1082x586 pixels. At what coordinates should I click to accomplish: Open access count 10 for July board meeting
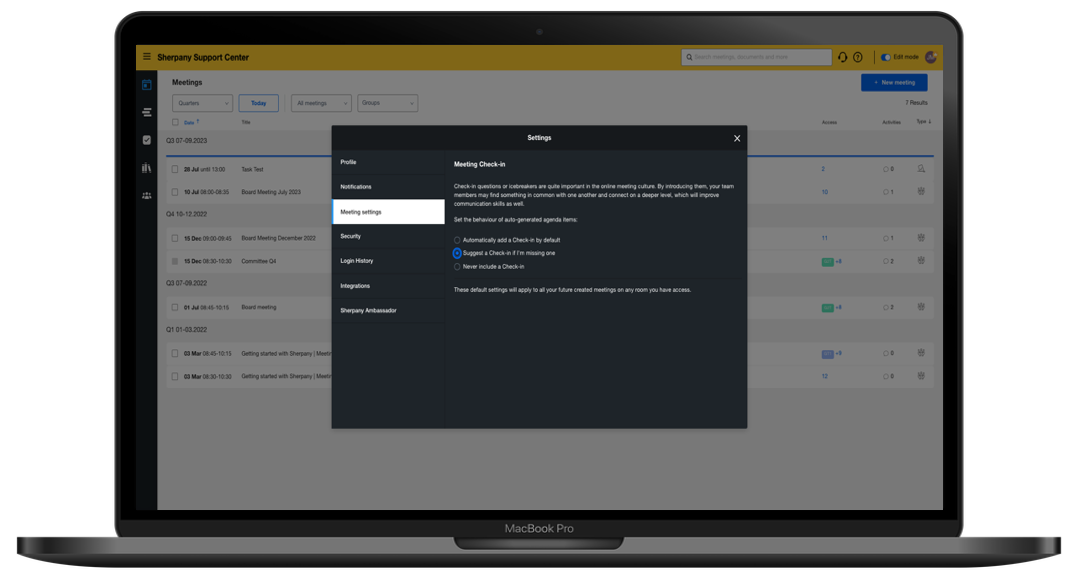click(825, 192)
